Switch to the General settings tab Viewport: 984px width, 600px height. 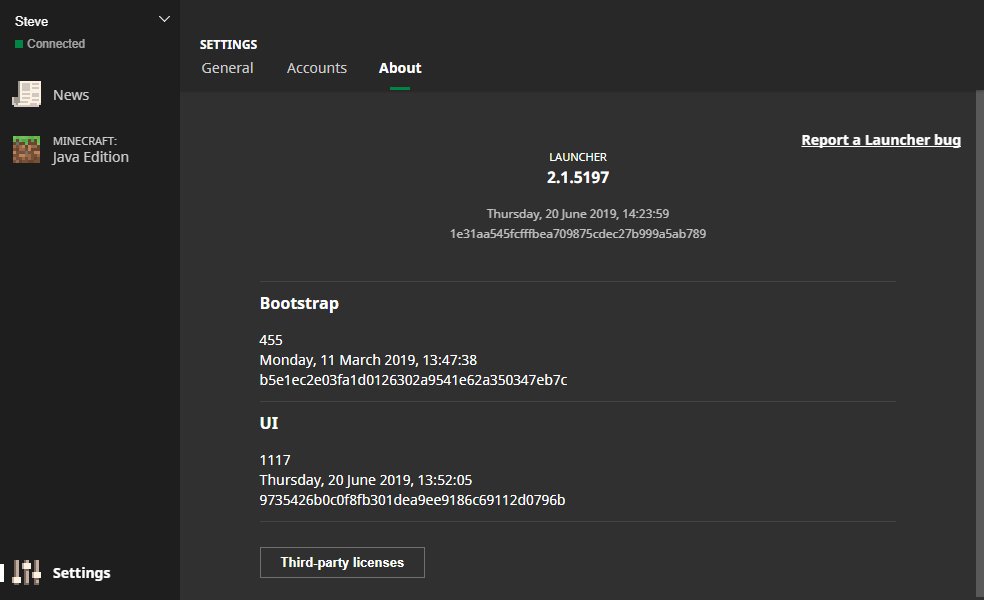click(x=227, y=68)
